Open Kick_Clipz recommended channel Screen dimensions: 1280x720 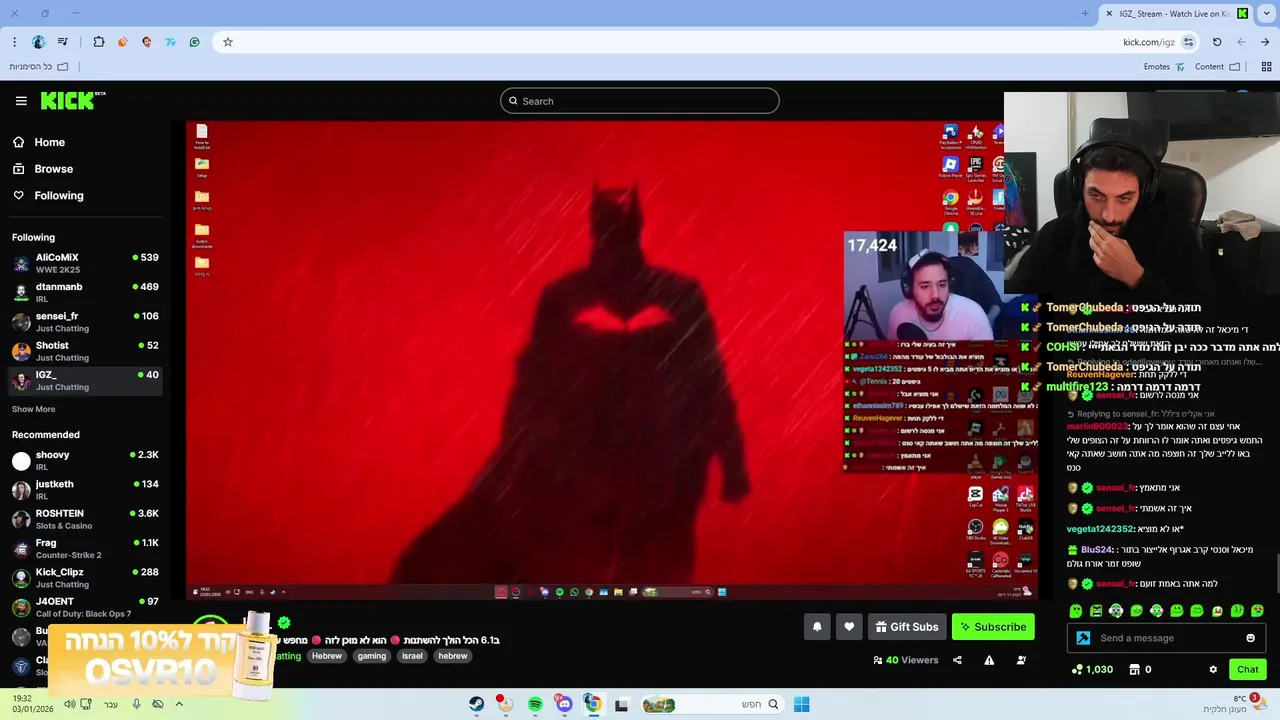click(85, 578)
